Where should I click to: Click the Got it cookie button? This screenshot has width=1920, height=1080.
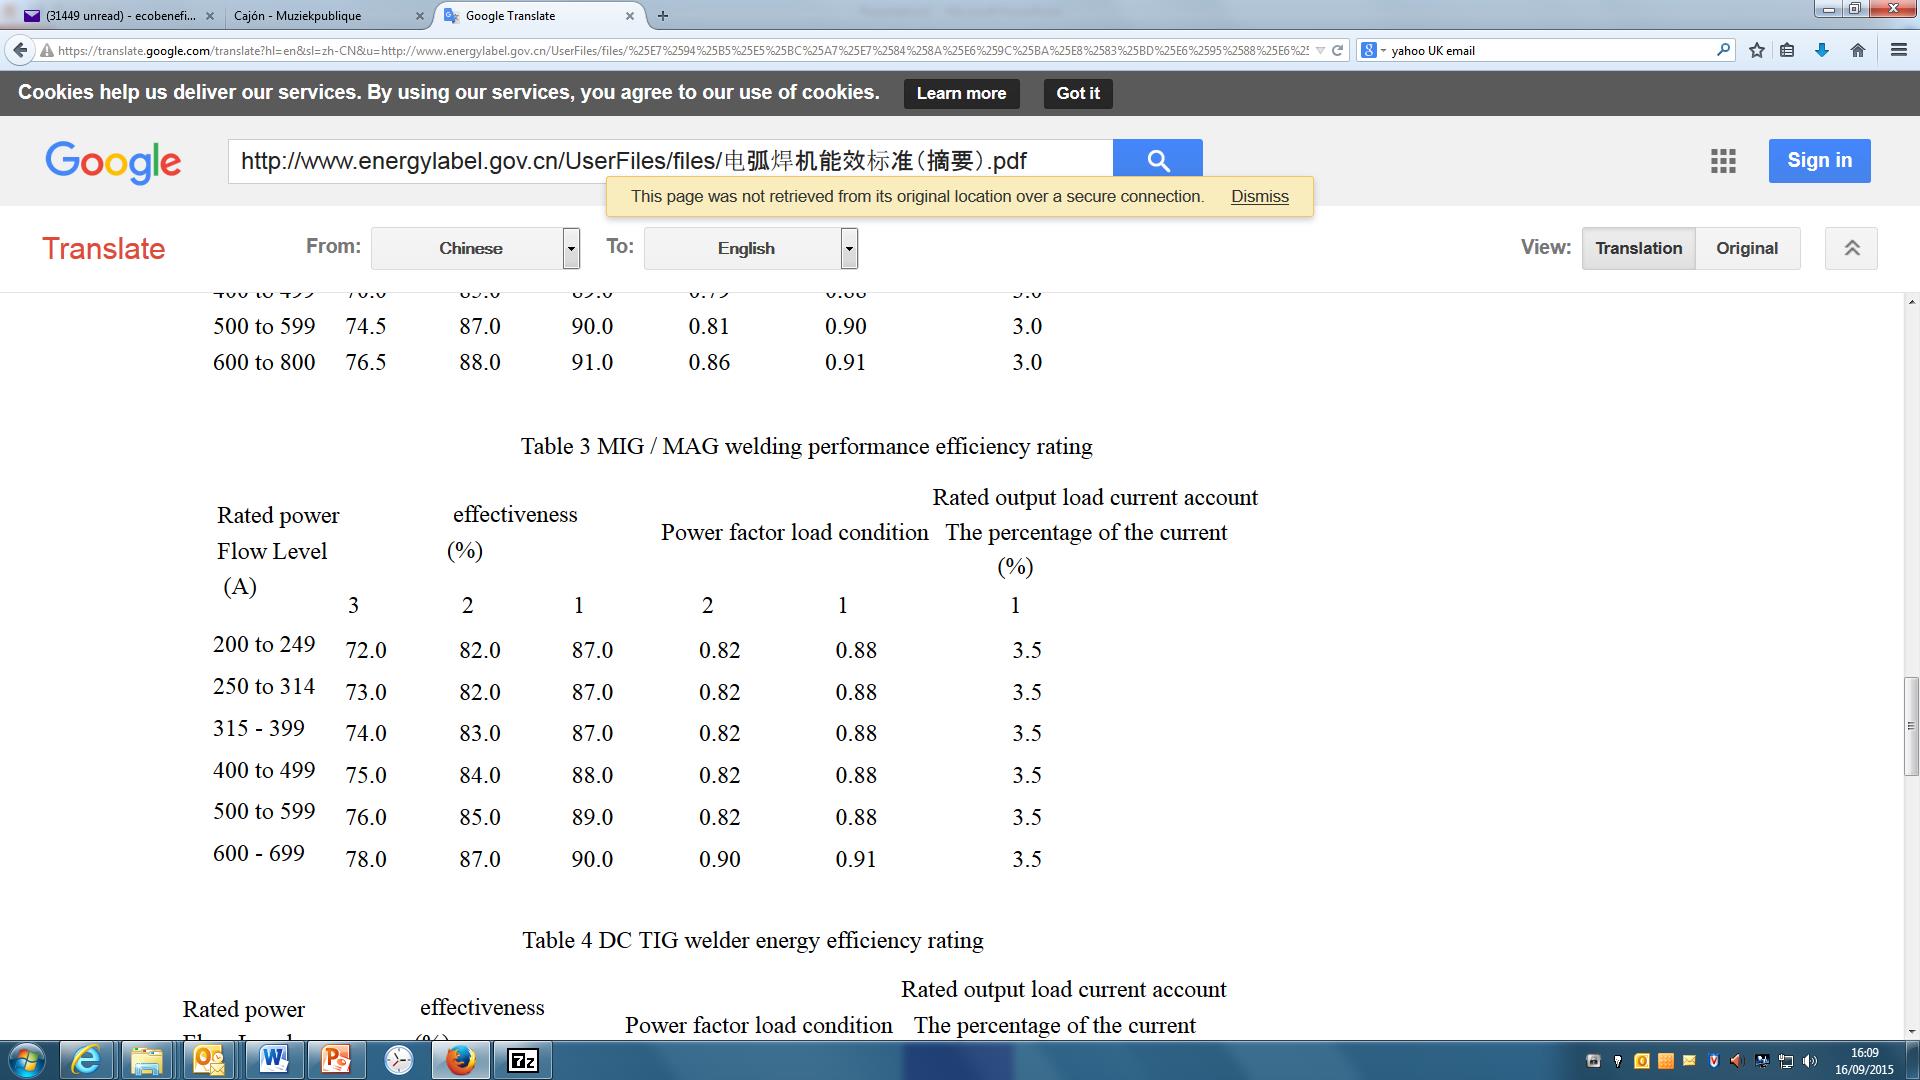[x=1077, y=93]
